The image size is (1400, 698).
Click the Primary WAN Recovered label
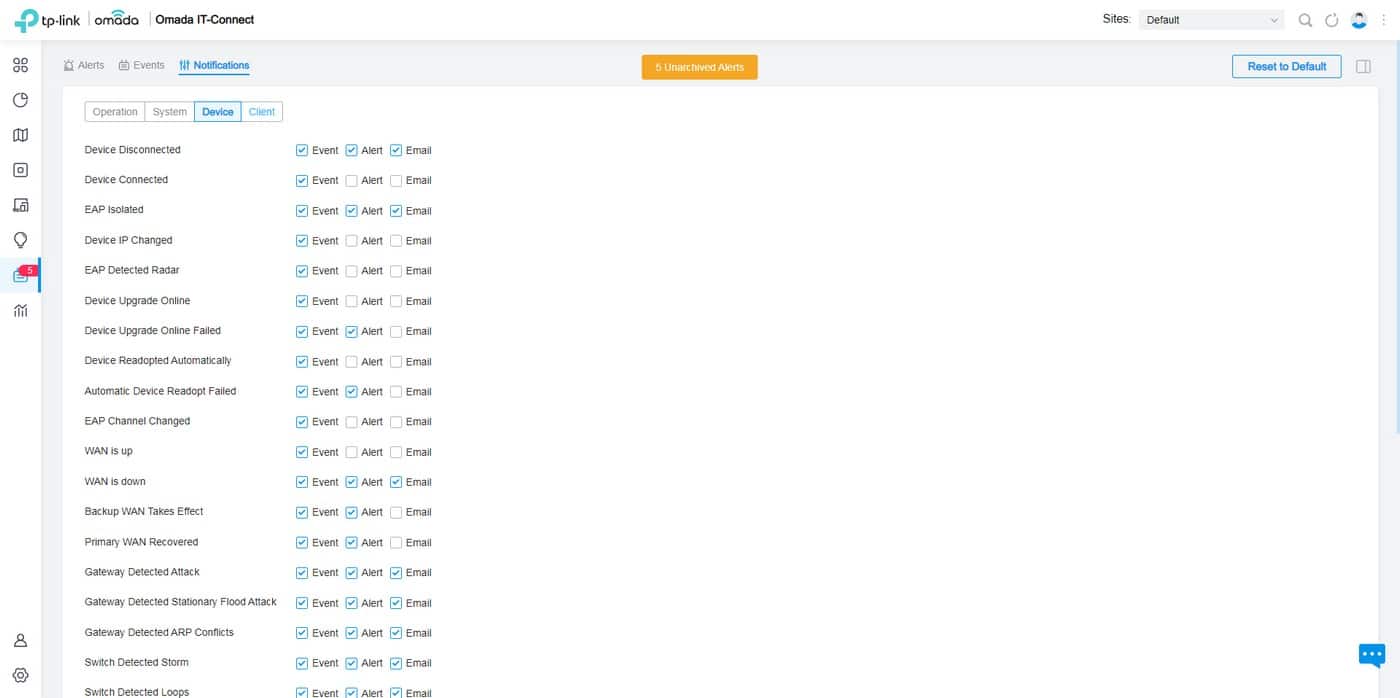(141, 542)
